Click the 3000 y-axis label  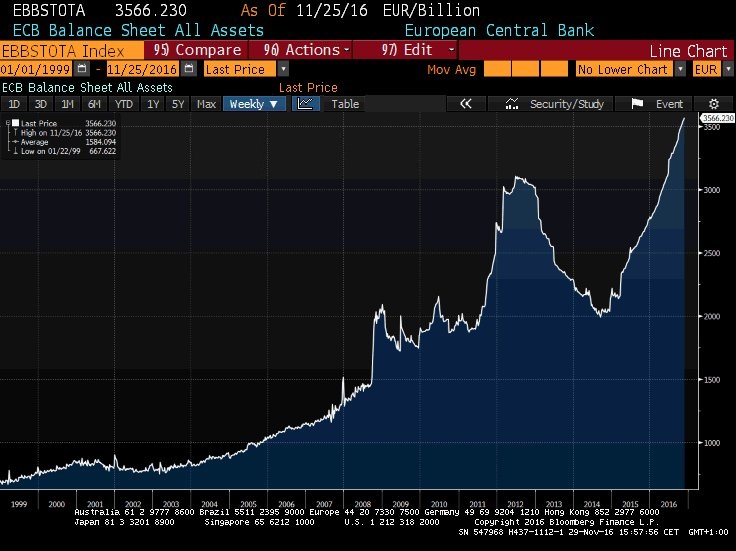(x=712, y=190)
